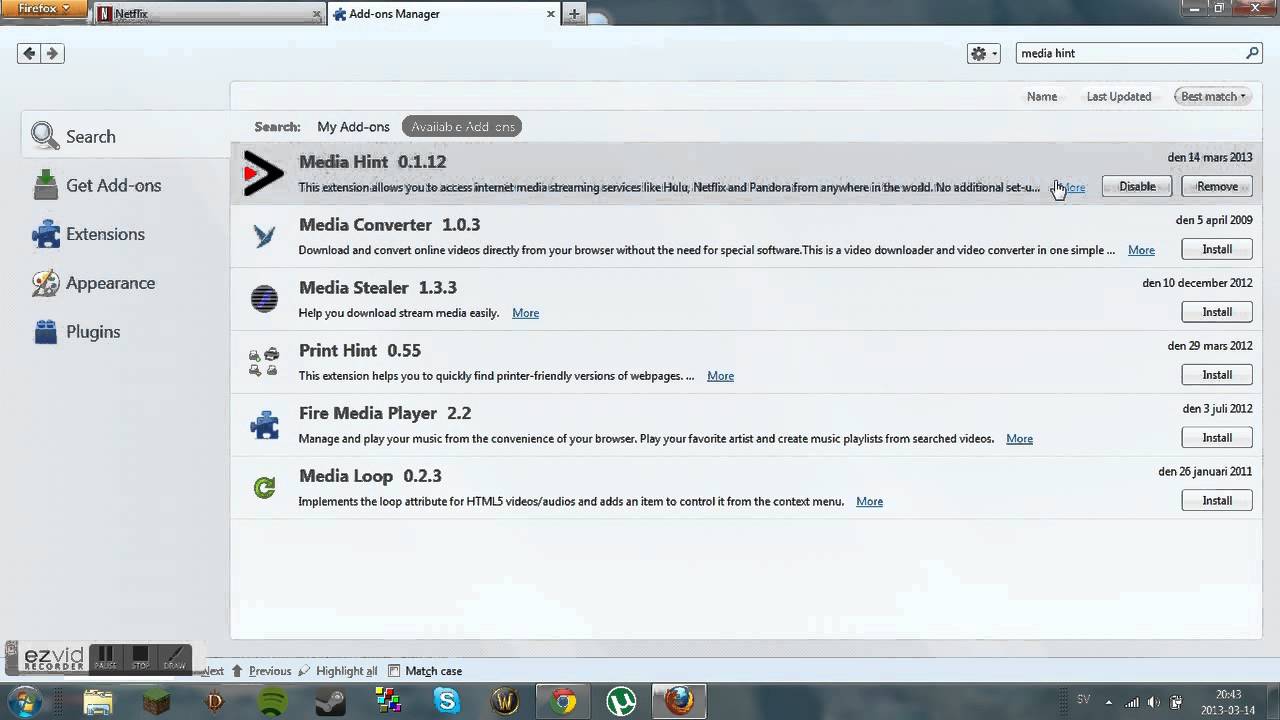Install Media Loop

1217,500
